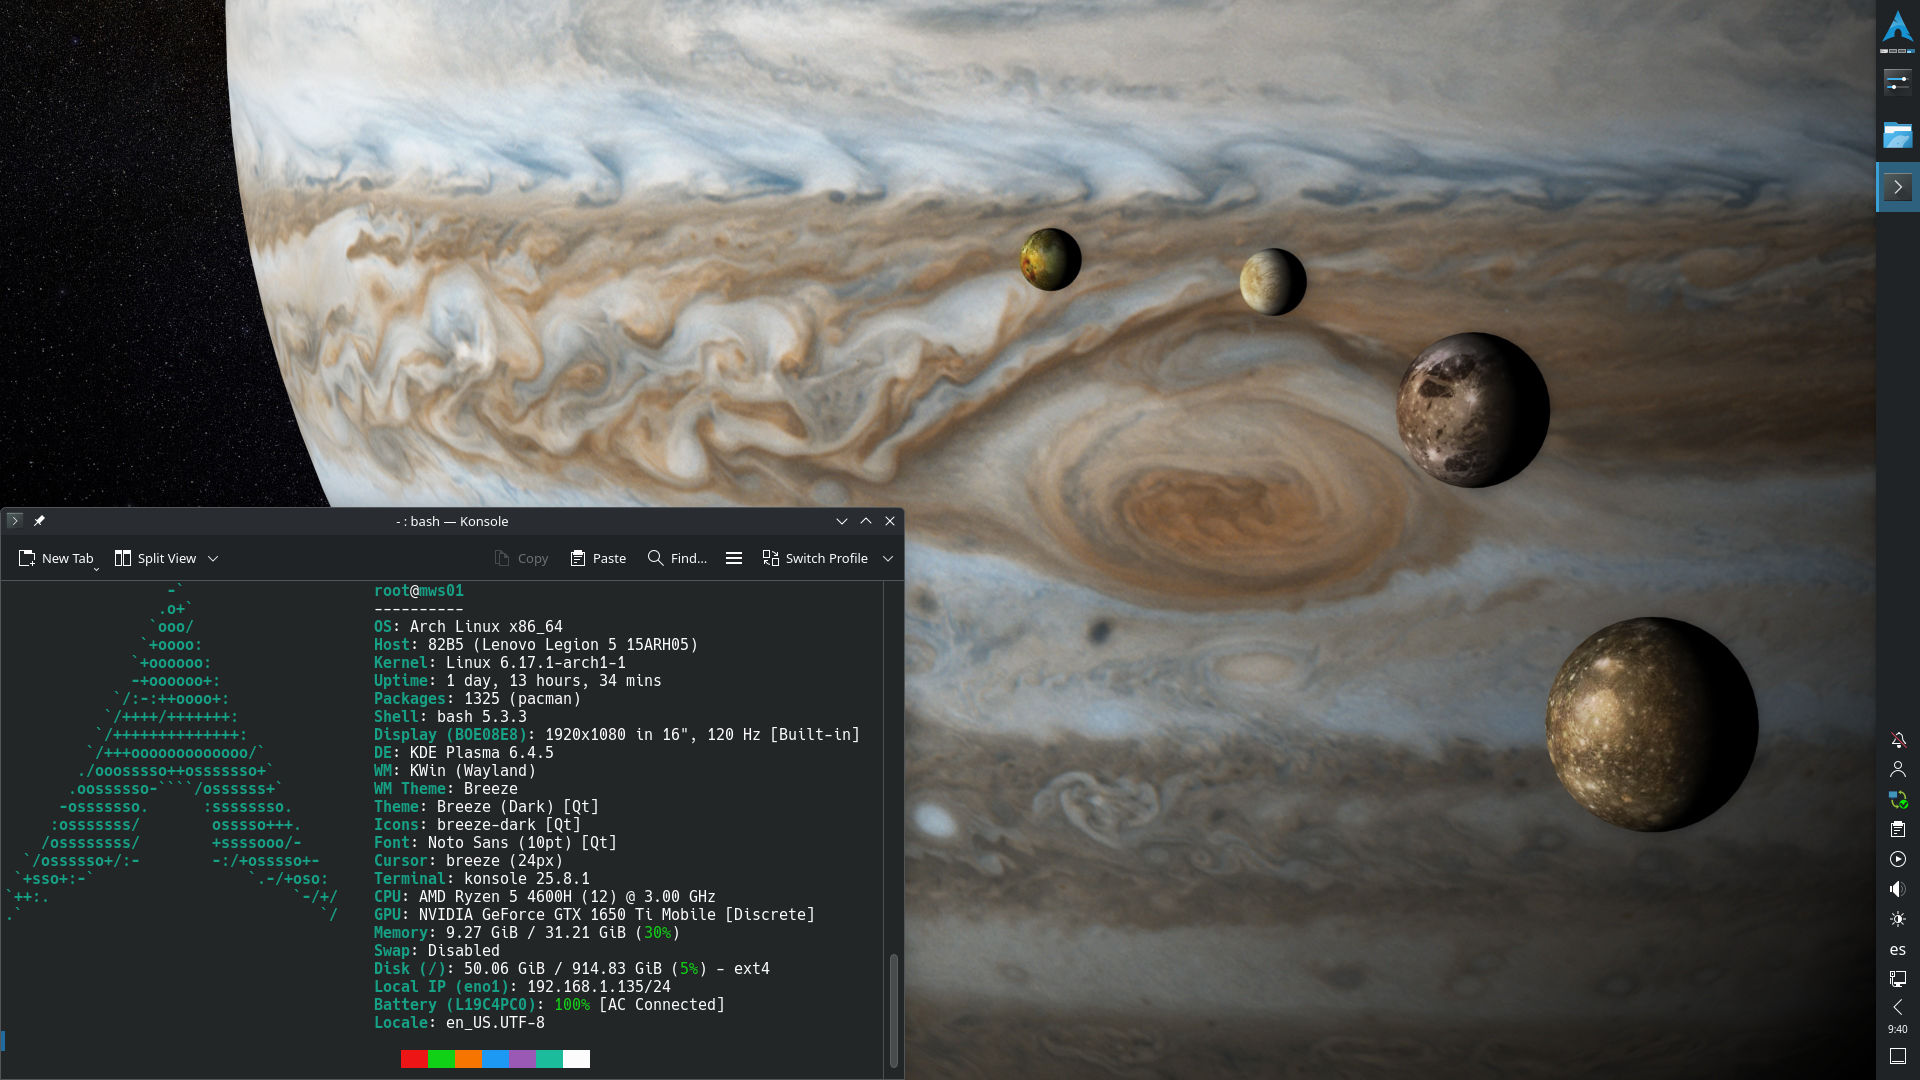Click the Find... button

point(677,559)
